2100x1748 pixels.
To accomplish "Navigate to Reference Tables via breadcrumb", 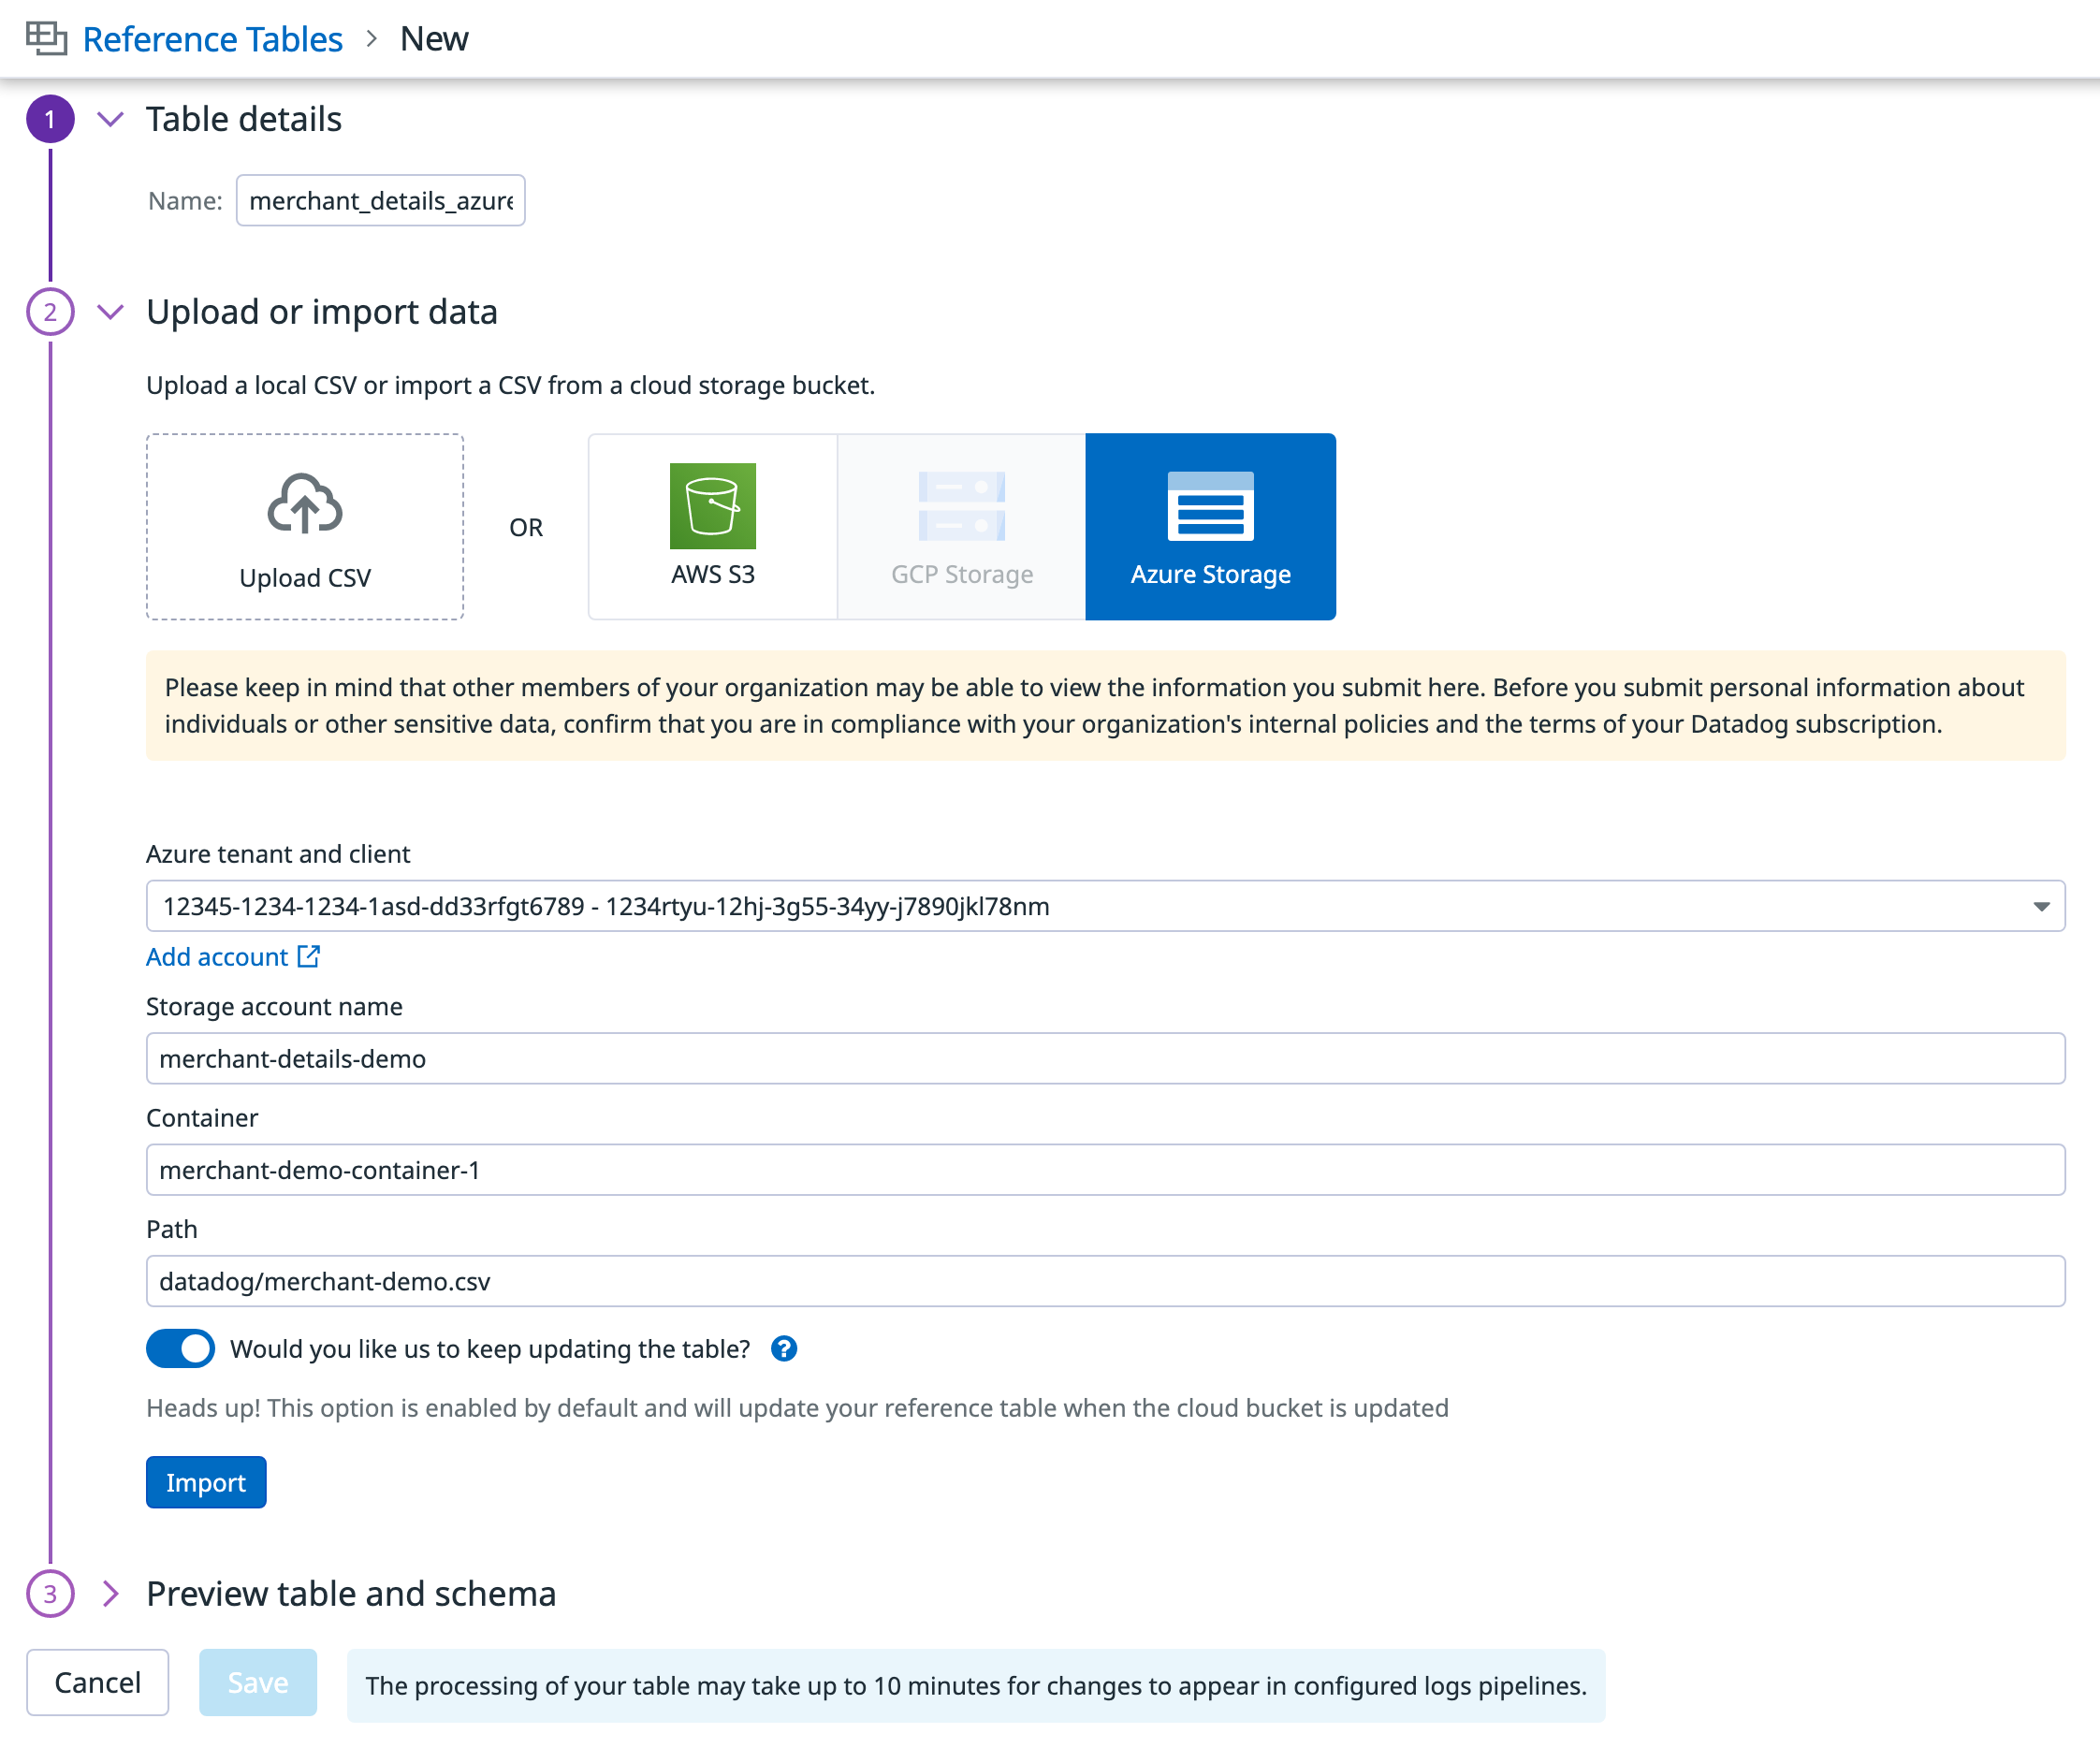I will point(212,38).
